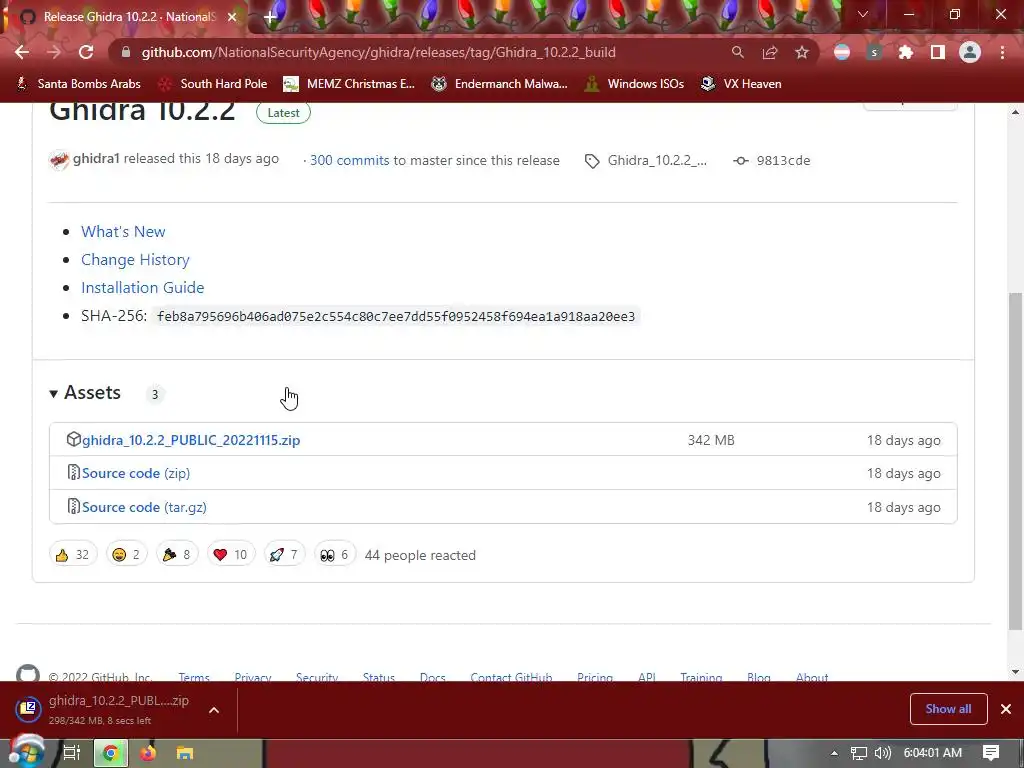Show hidden system tray icons
1024x768 pixels.
pyautogui.click(x=834, y=753)
